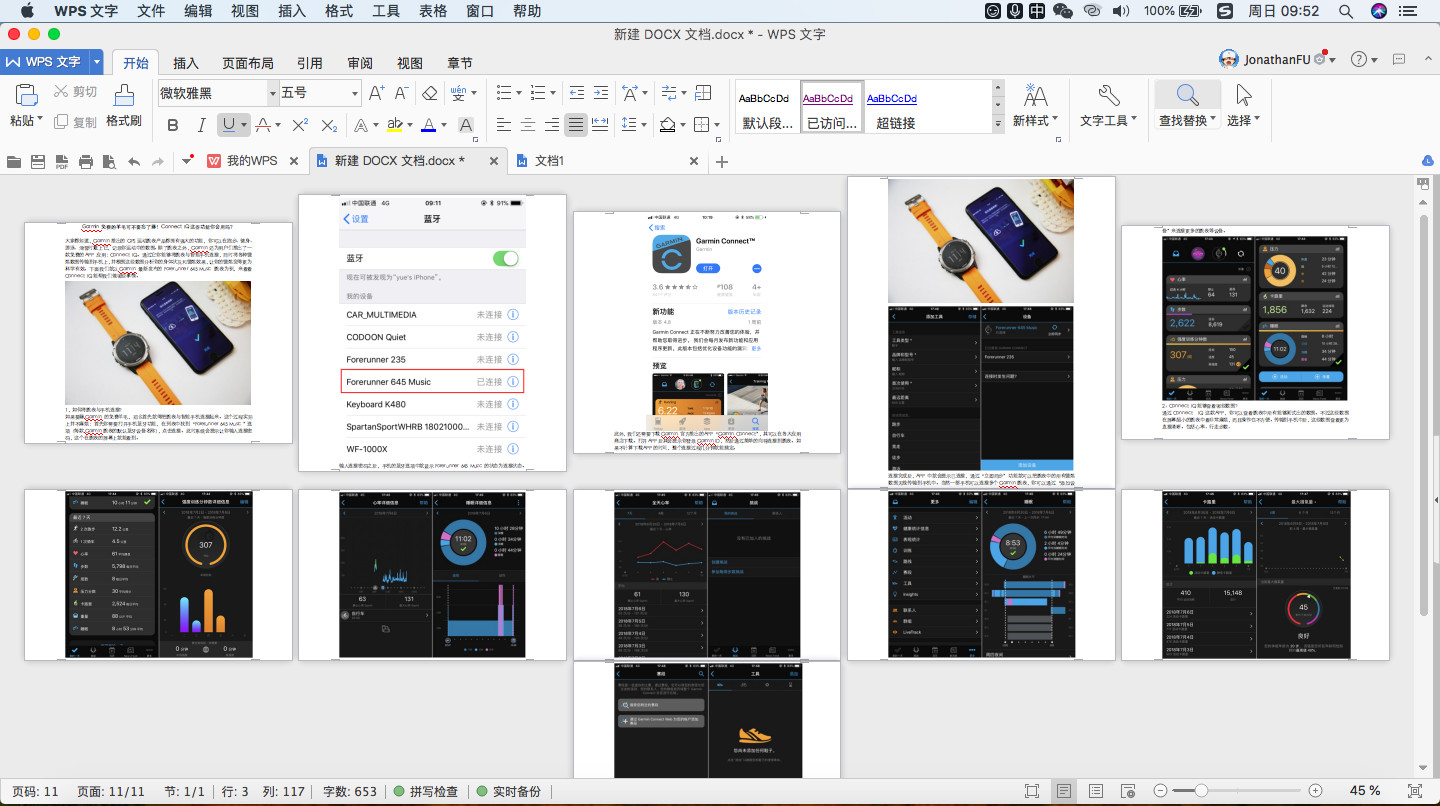Expand font color dropdown arrow
1440x806 pixels.
443,125
